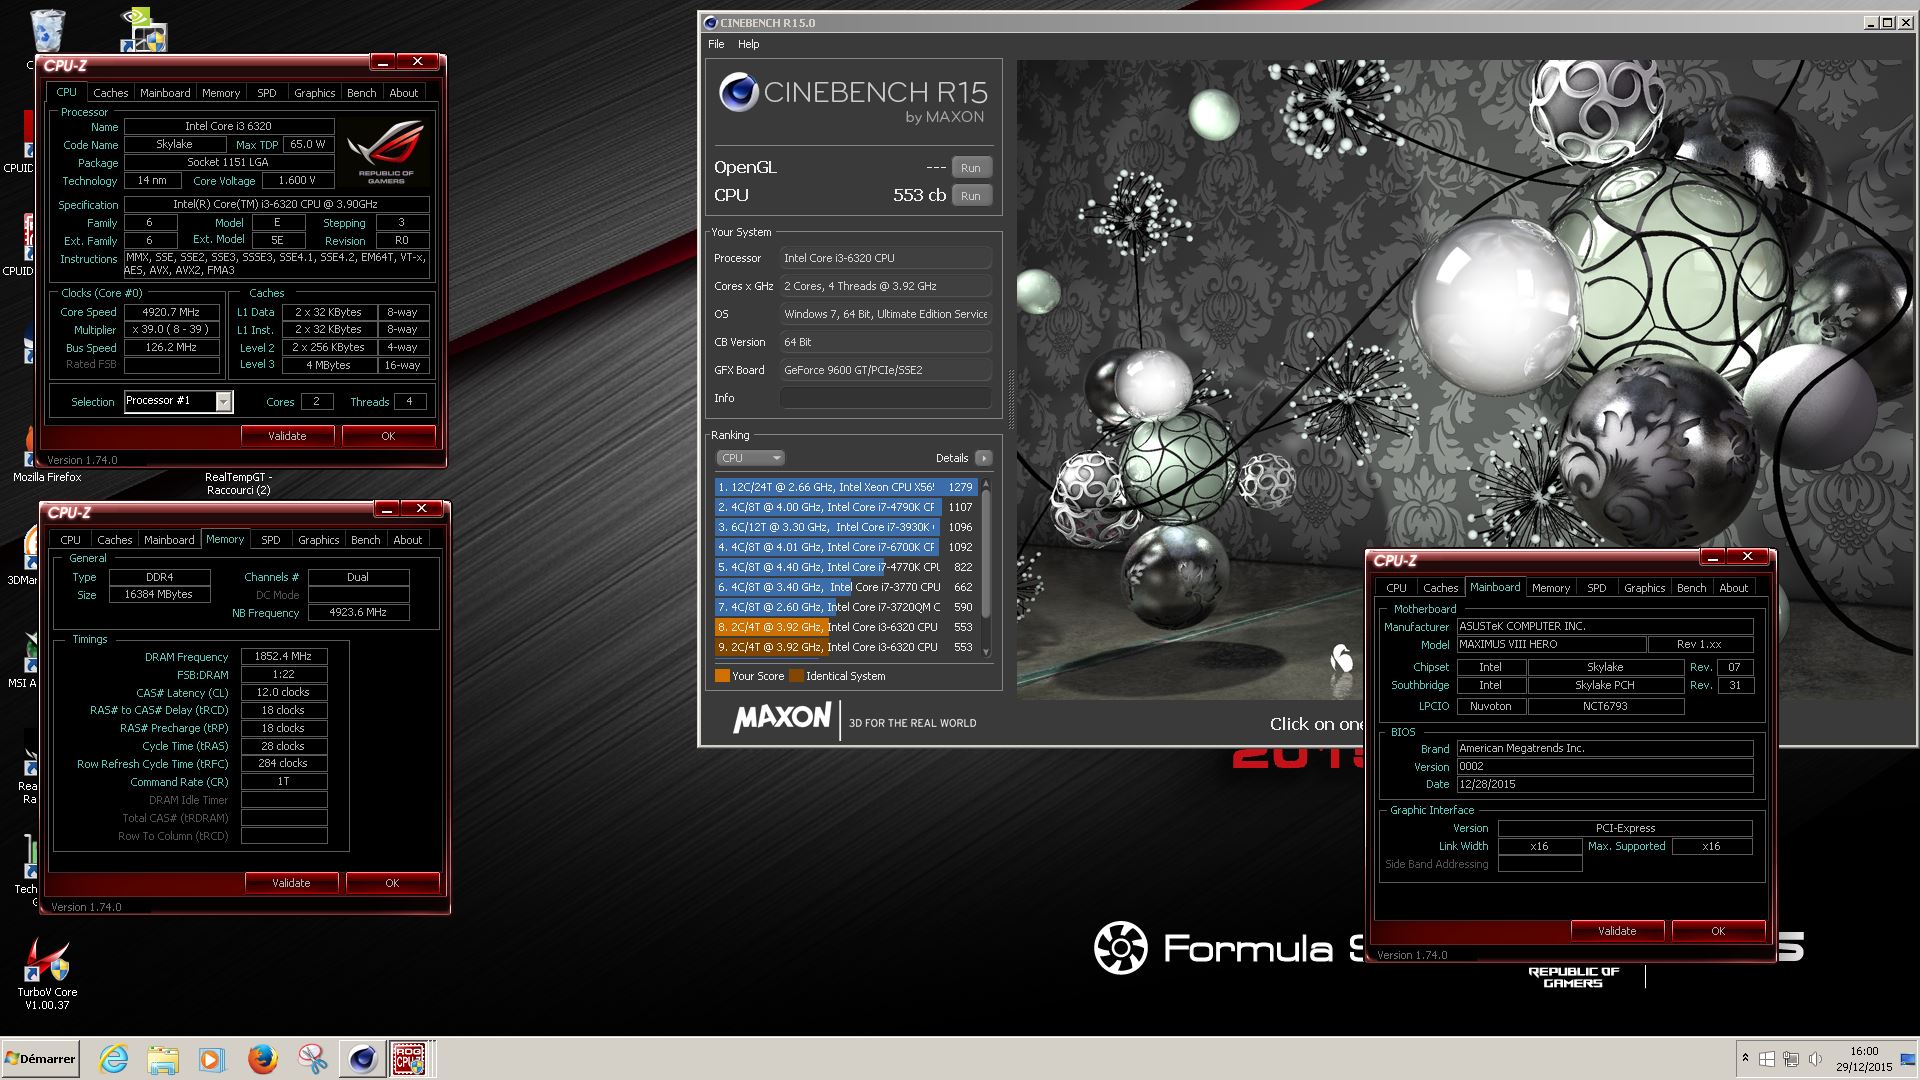Select orange ranking entry 8 Core i3-6320

coord(846,627)
